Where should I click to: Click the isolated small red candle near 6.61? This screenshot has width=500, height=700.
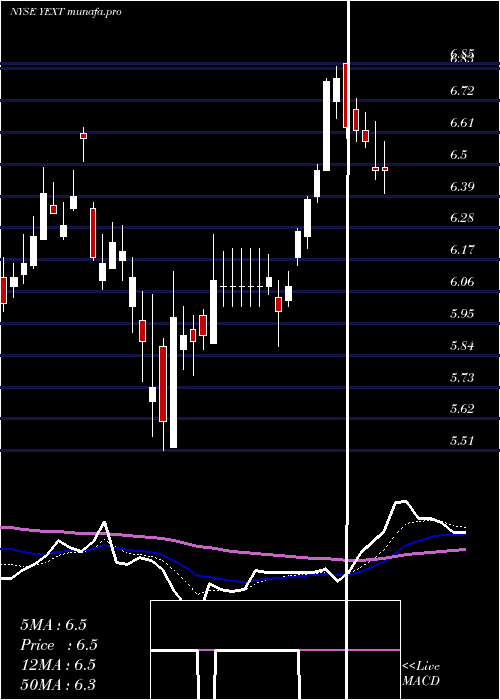83,136
